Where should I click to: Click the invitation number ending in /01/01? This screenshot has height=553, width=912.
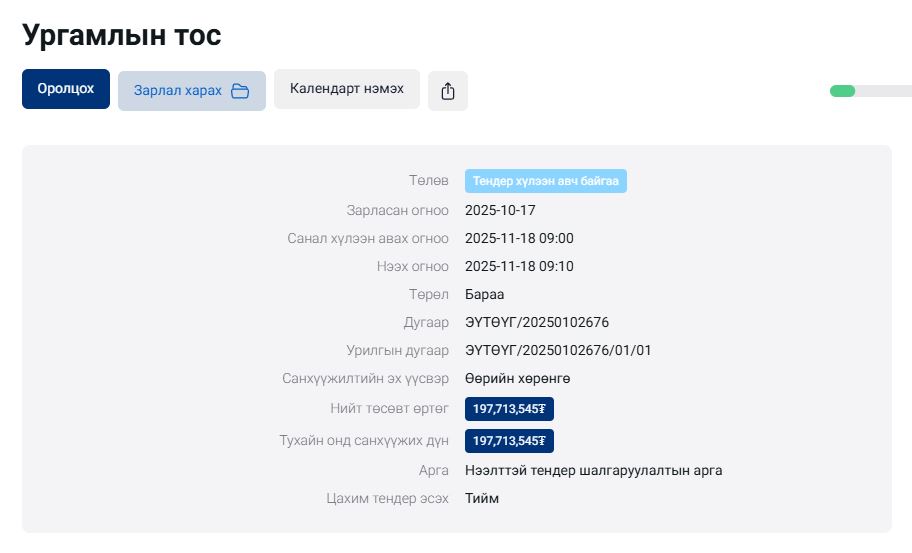click(558, 351)
